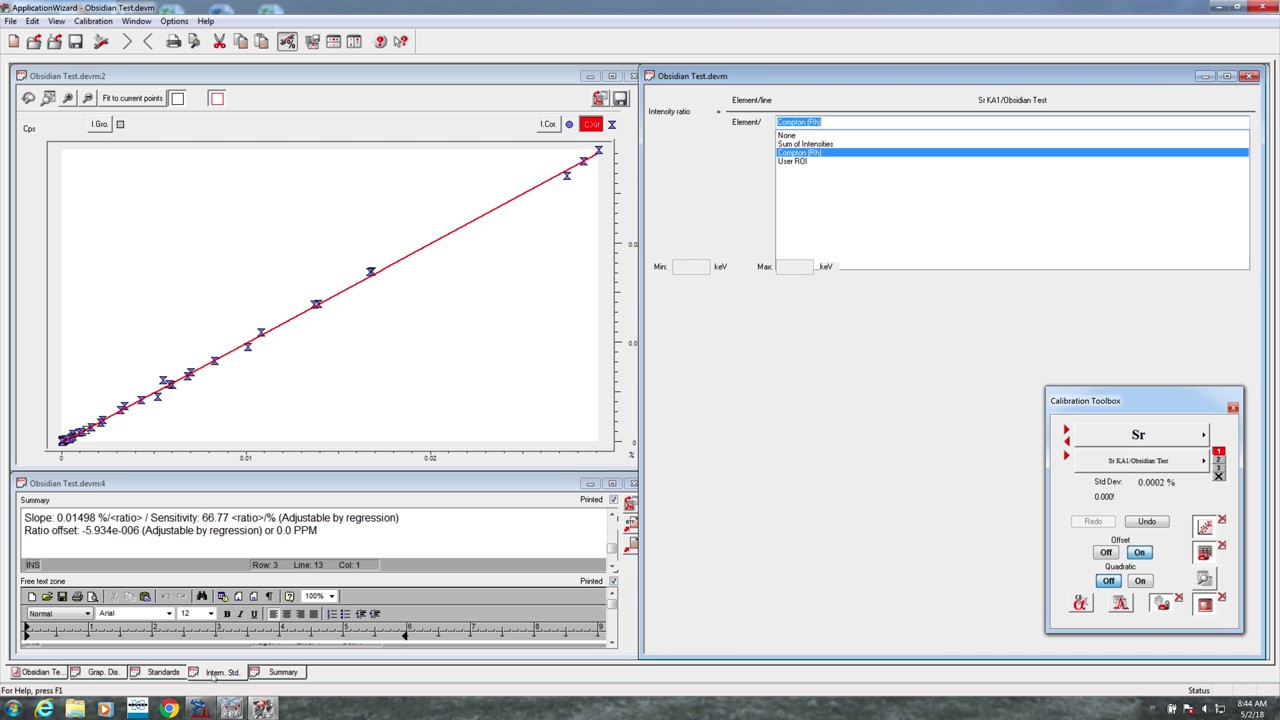Click the New document icon in main toolbar
Screen dimensions: 1280x720
pyautogui.click(x=14, y=41)
